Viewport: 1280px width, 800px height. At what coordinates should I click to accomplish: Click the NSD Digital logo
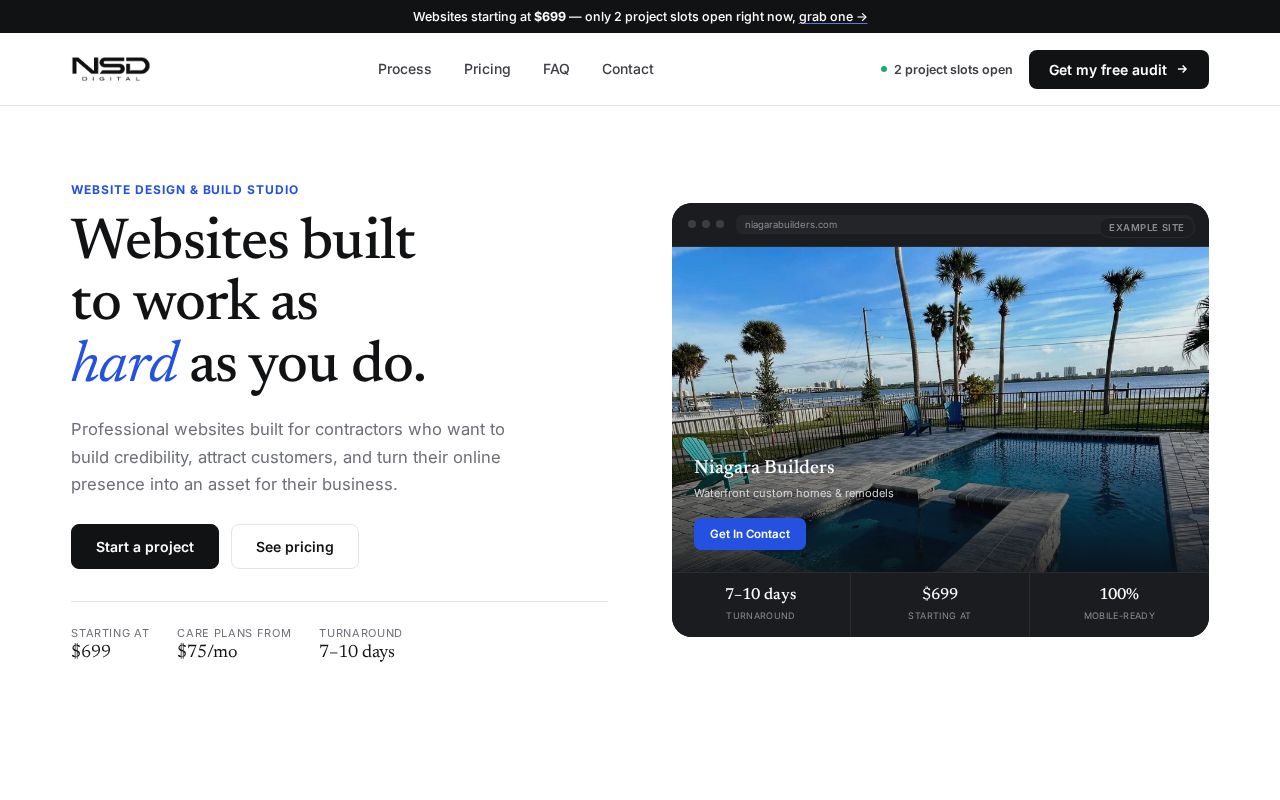tap(111, 69)
